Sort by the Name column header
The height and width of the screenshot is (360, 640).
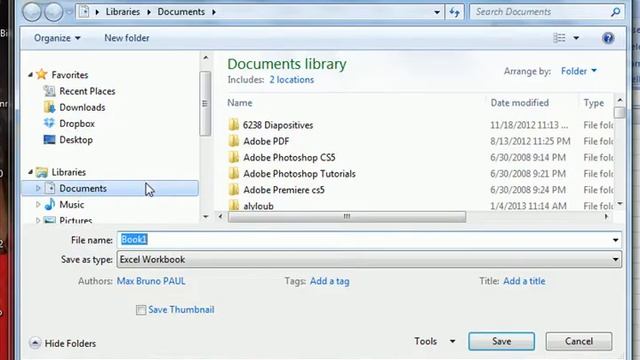pyautogui.click(x=240, y=103)
